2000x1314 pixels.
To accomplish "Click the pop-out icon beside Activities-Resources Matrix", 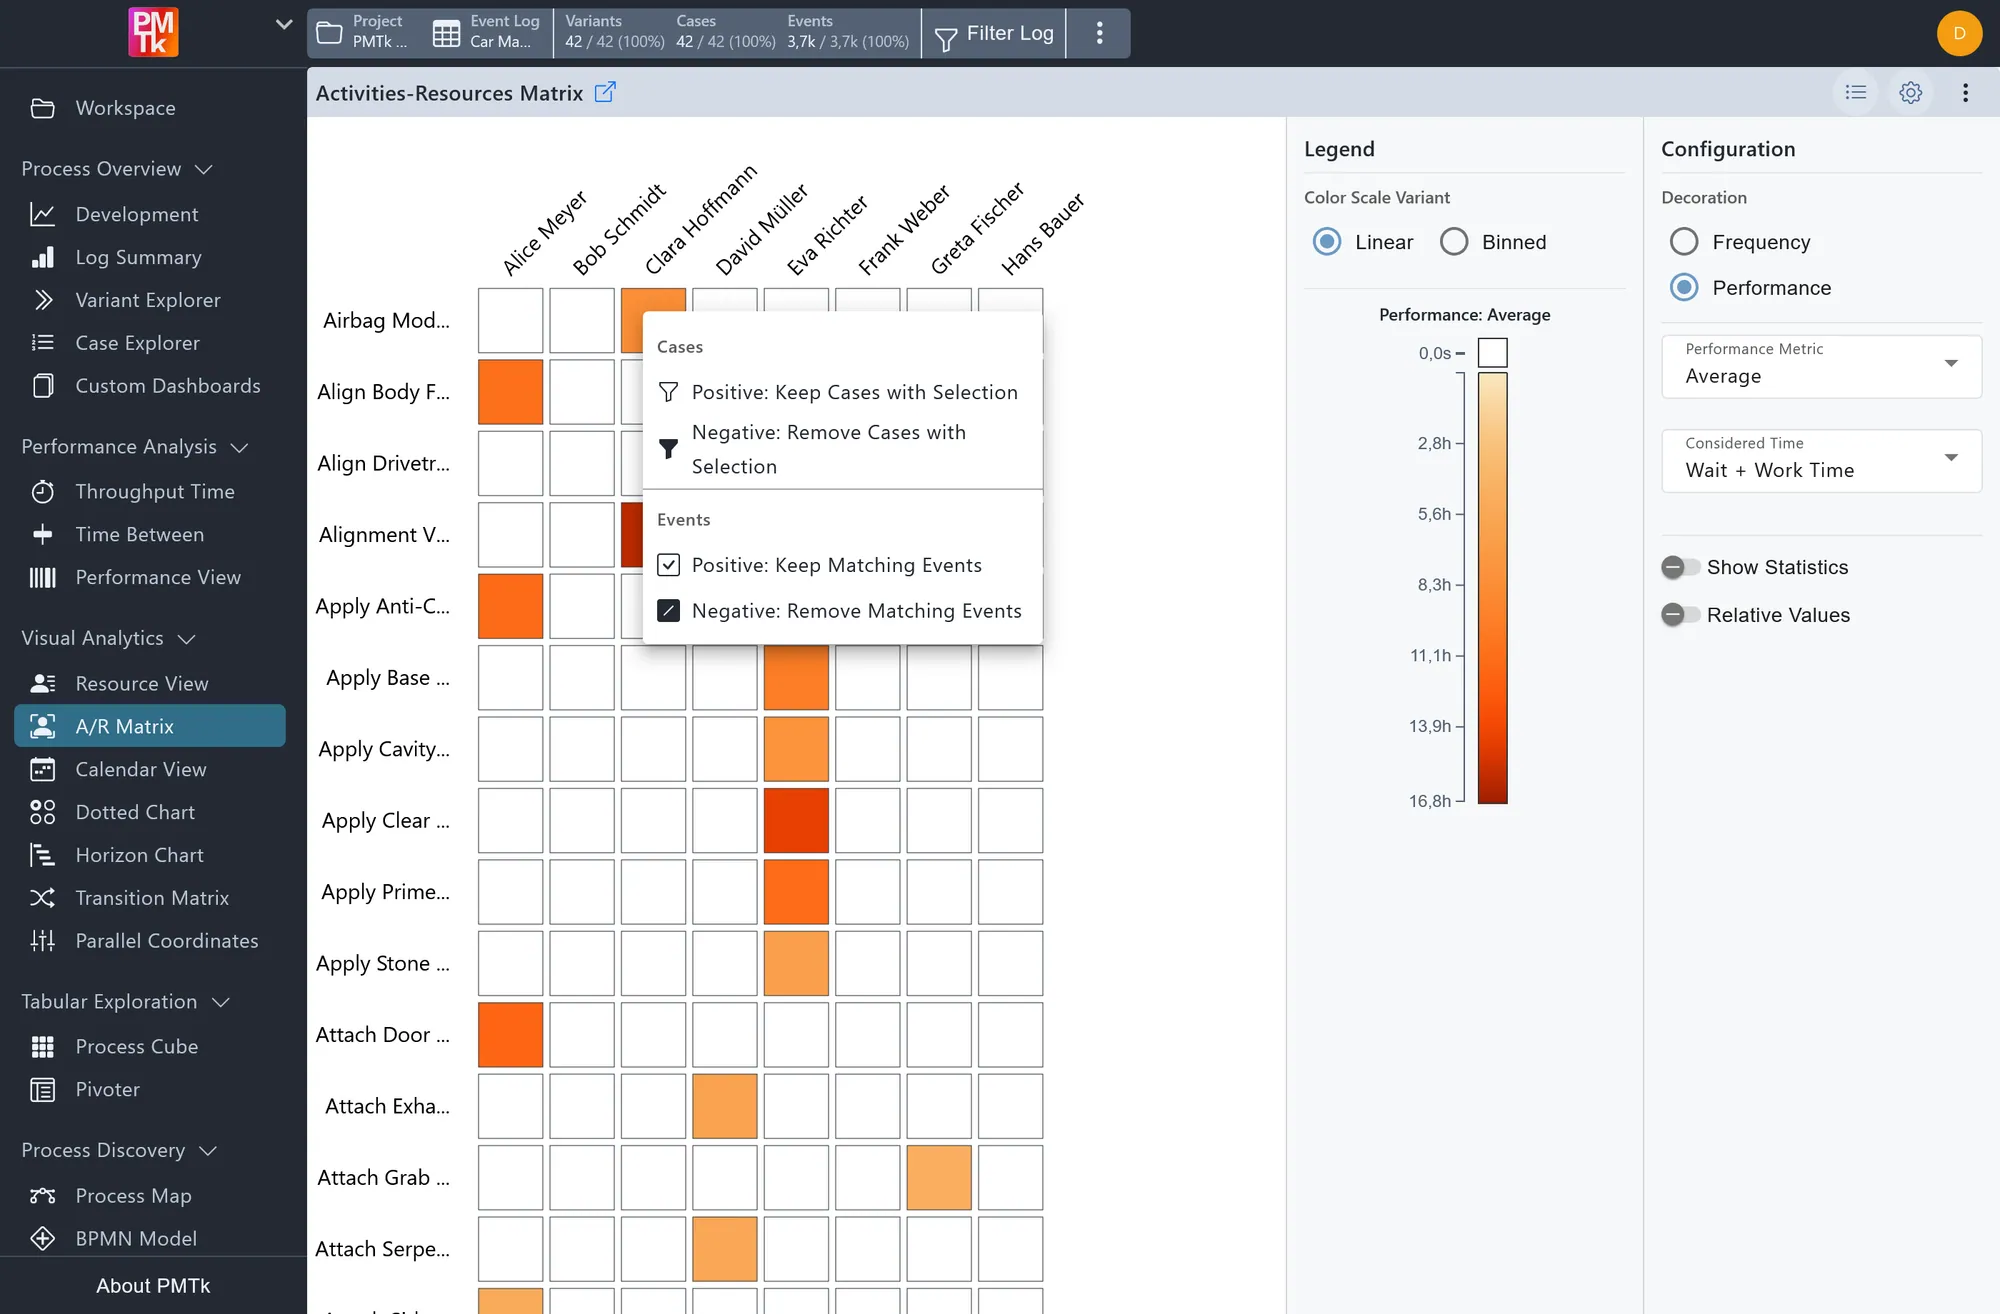I will click(x=605, y=92).
